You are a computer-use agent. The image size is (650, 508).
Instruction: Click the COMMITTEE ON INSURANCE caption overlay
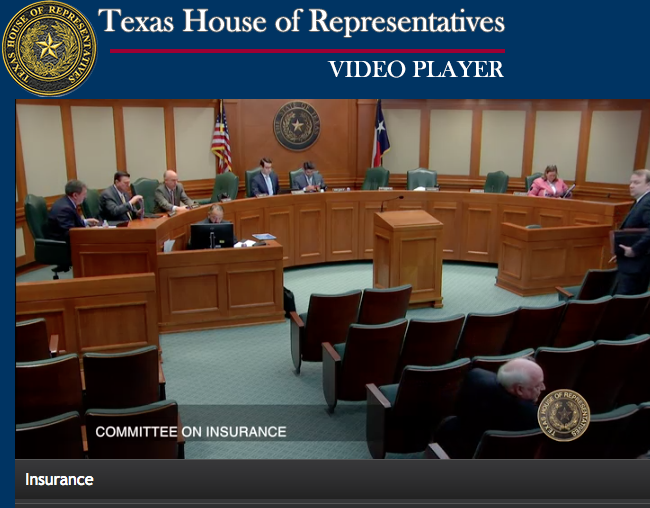click(x=191, y=432)
